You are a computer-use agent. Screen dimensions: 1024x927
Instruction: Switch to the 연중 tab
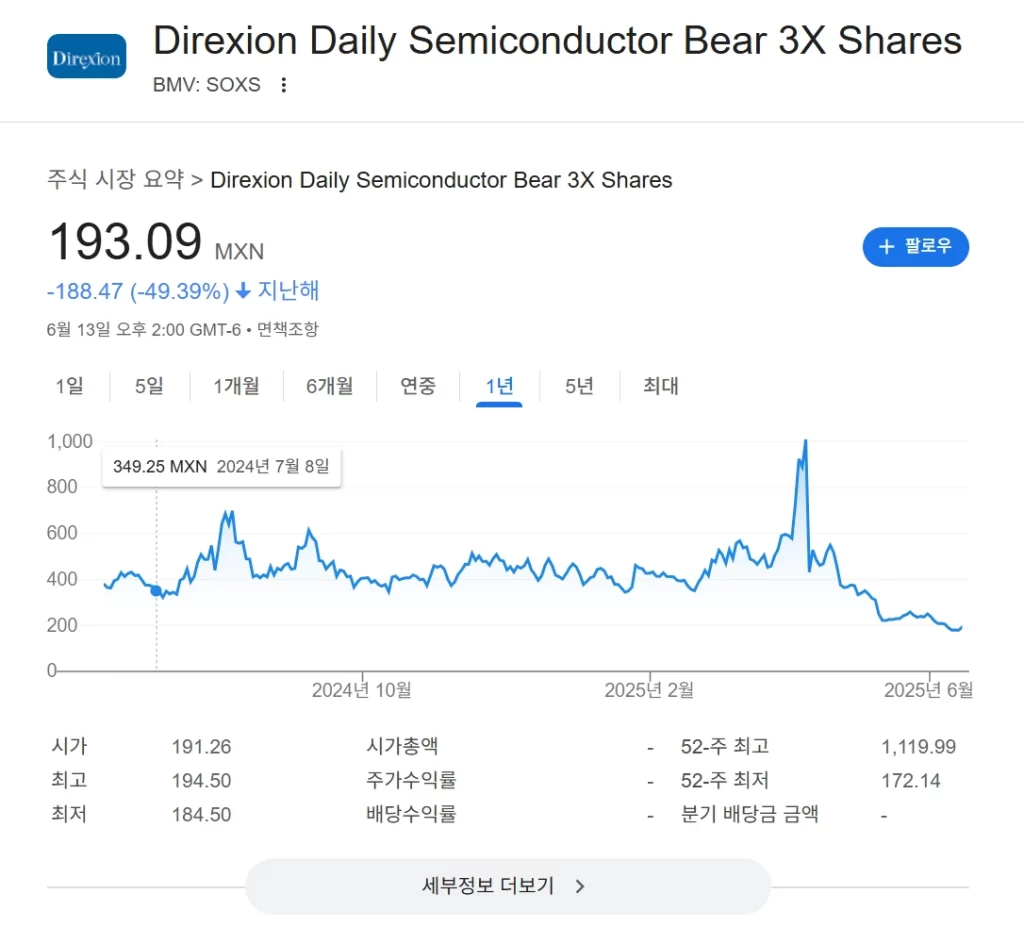tap(418, 386)
